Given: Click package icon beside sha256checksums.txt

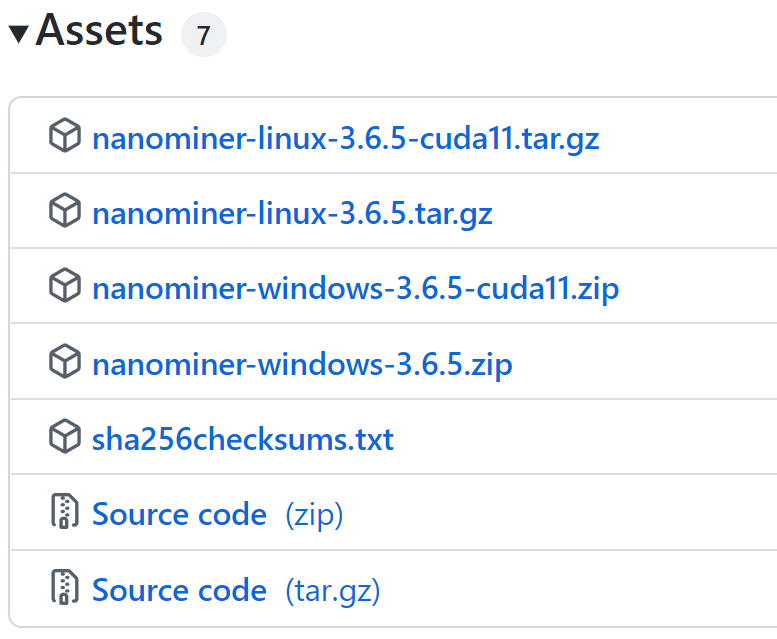Looking at the screenshot, I should [x=65, y=437].
